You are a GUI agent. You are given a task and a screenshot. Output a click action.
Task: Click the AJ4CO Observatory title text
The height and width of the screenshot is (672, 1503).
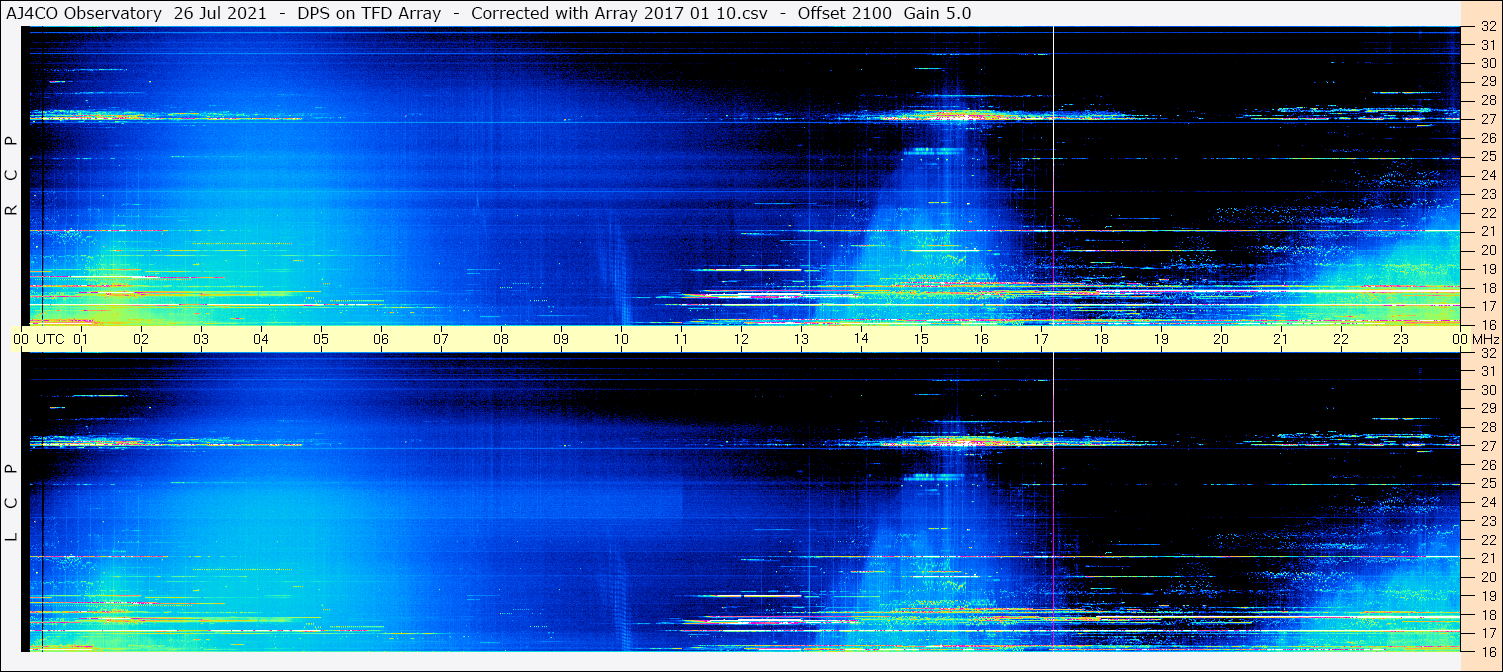pos(85,13)
